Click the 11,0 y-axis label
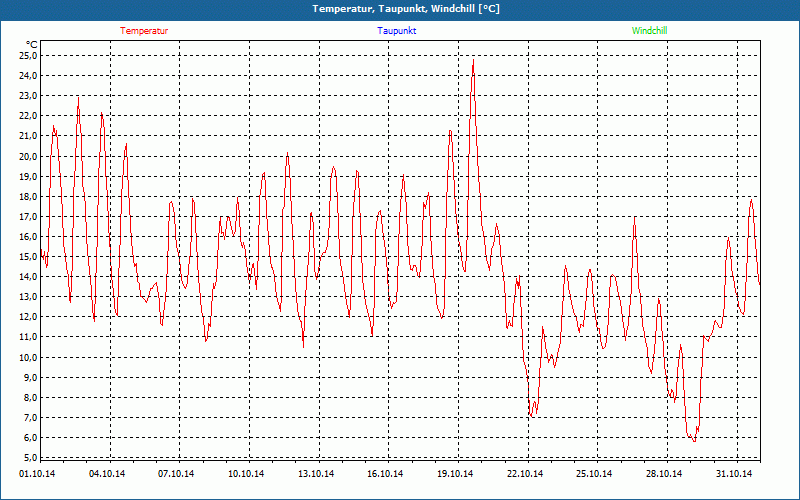The height and width of the screenshot is (500, 800). [29, 337]
